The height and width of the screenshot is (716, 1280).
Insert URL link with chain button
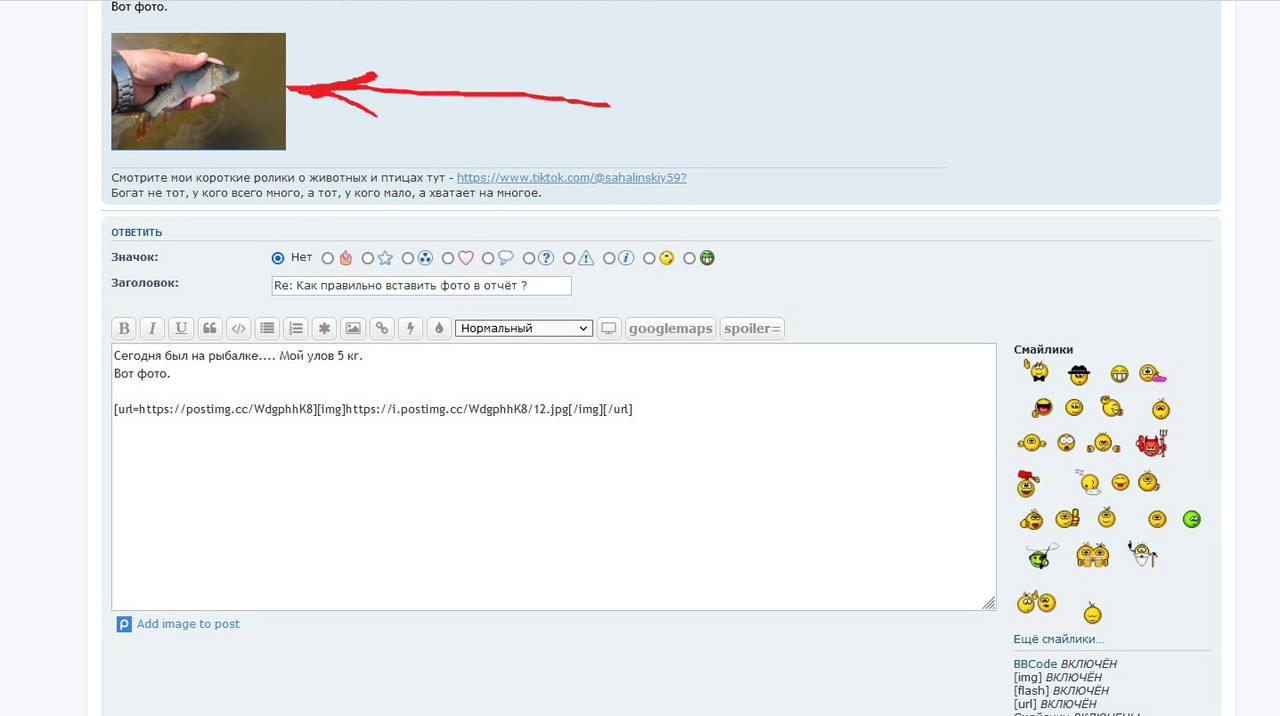click(382, 328)
